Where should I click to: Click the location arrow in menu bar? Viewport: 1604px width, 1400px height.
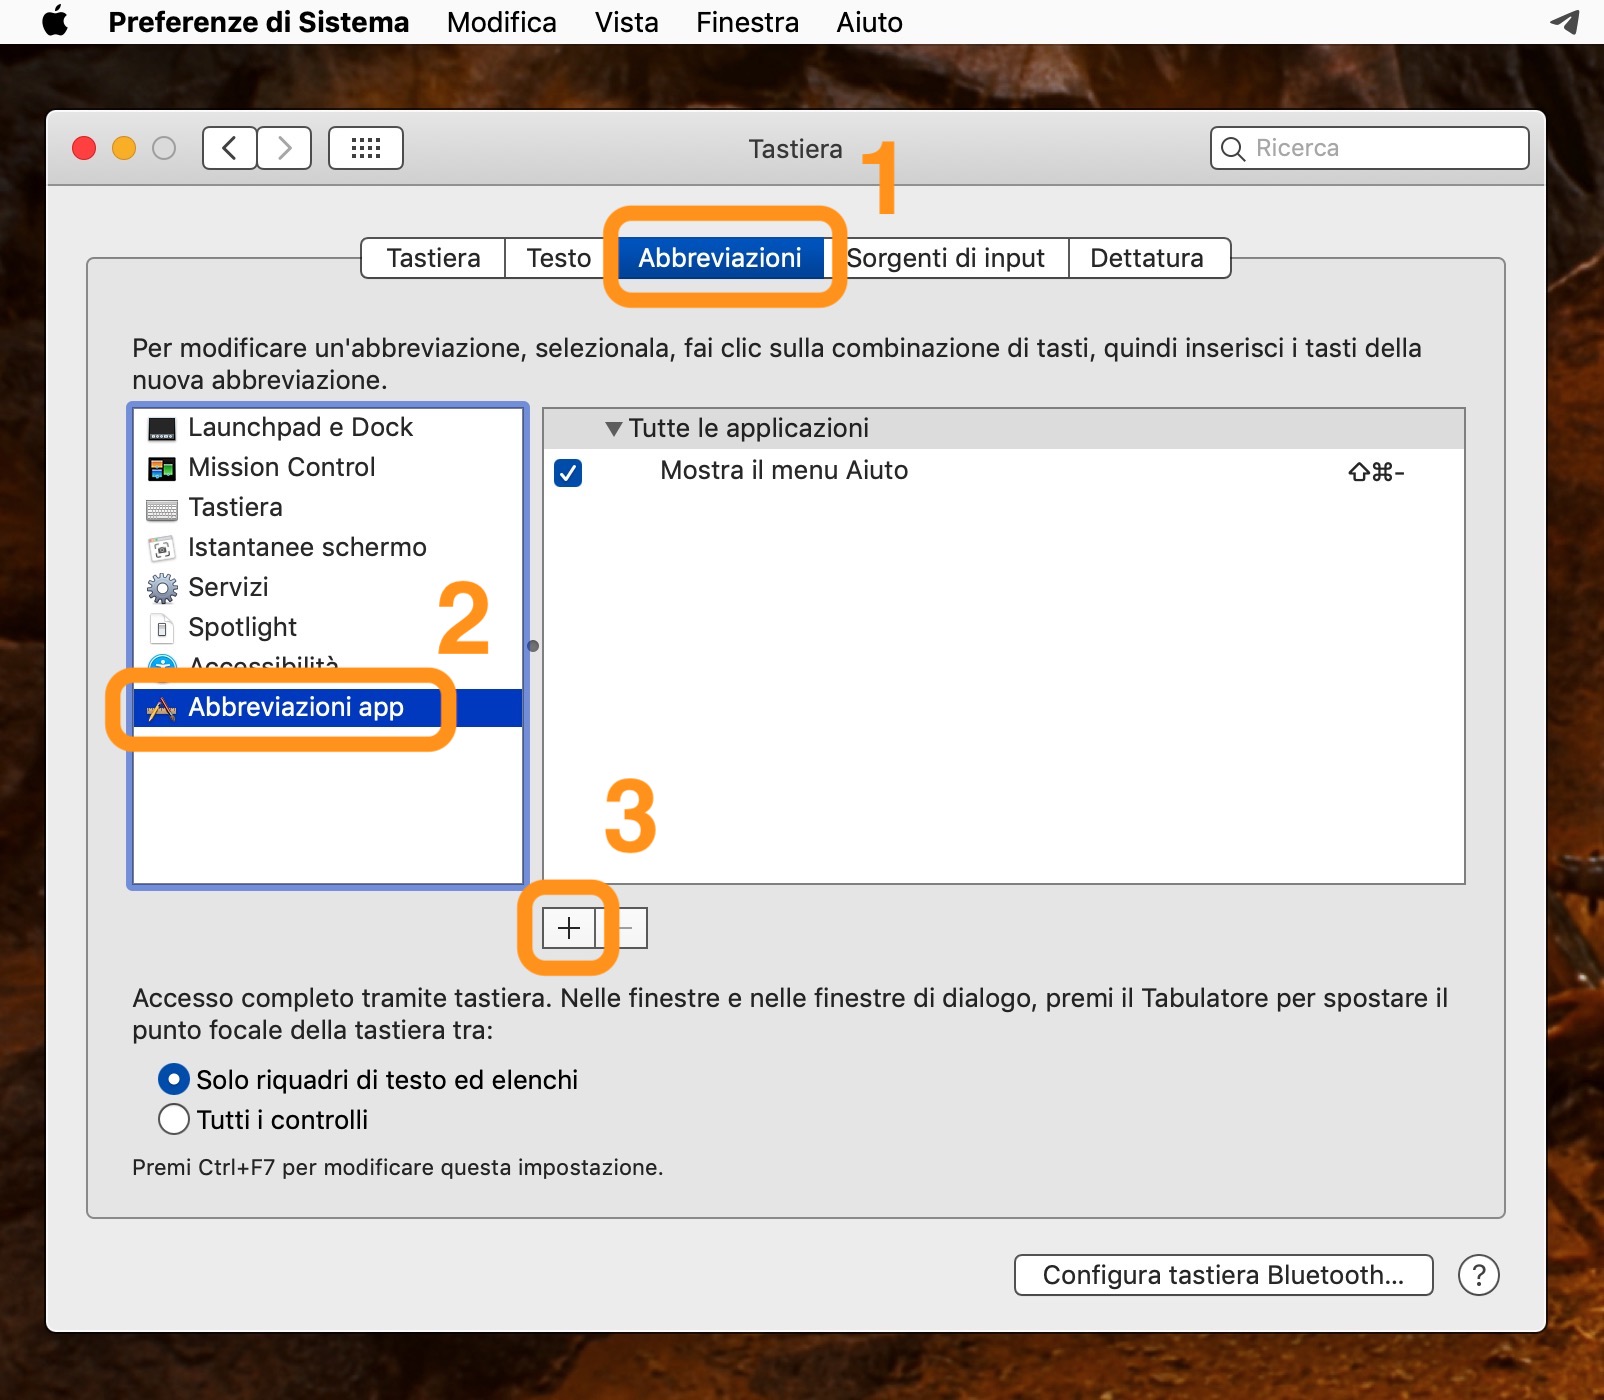click(1565, 21)
